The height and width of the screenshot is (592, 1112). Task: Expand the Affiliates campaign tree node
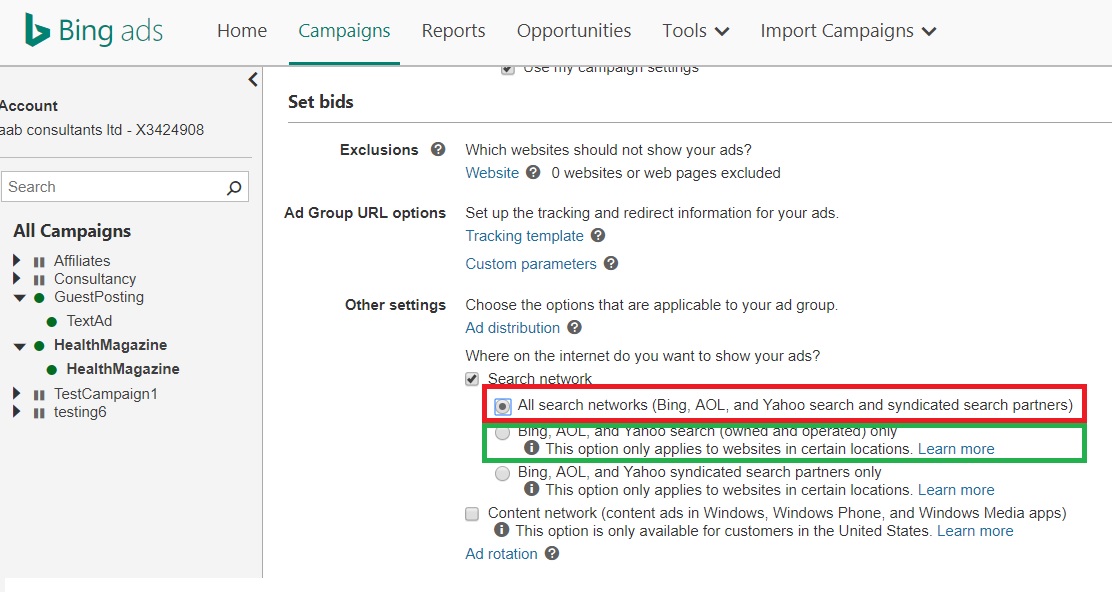(x=17, y=260)
